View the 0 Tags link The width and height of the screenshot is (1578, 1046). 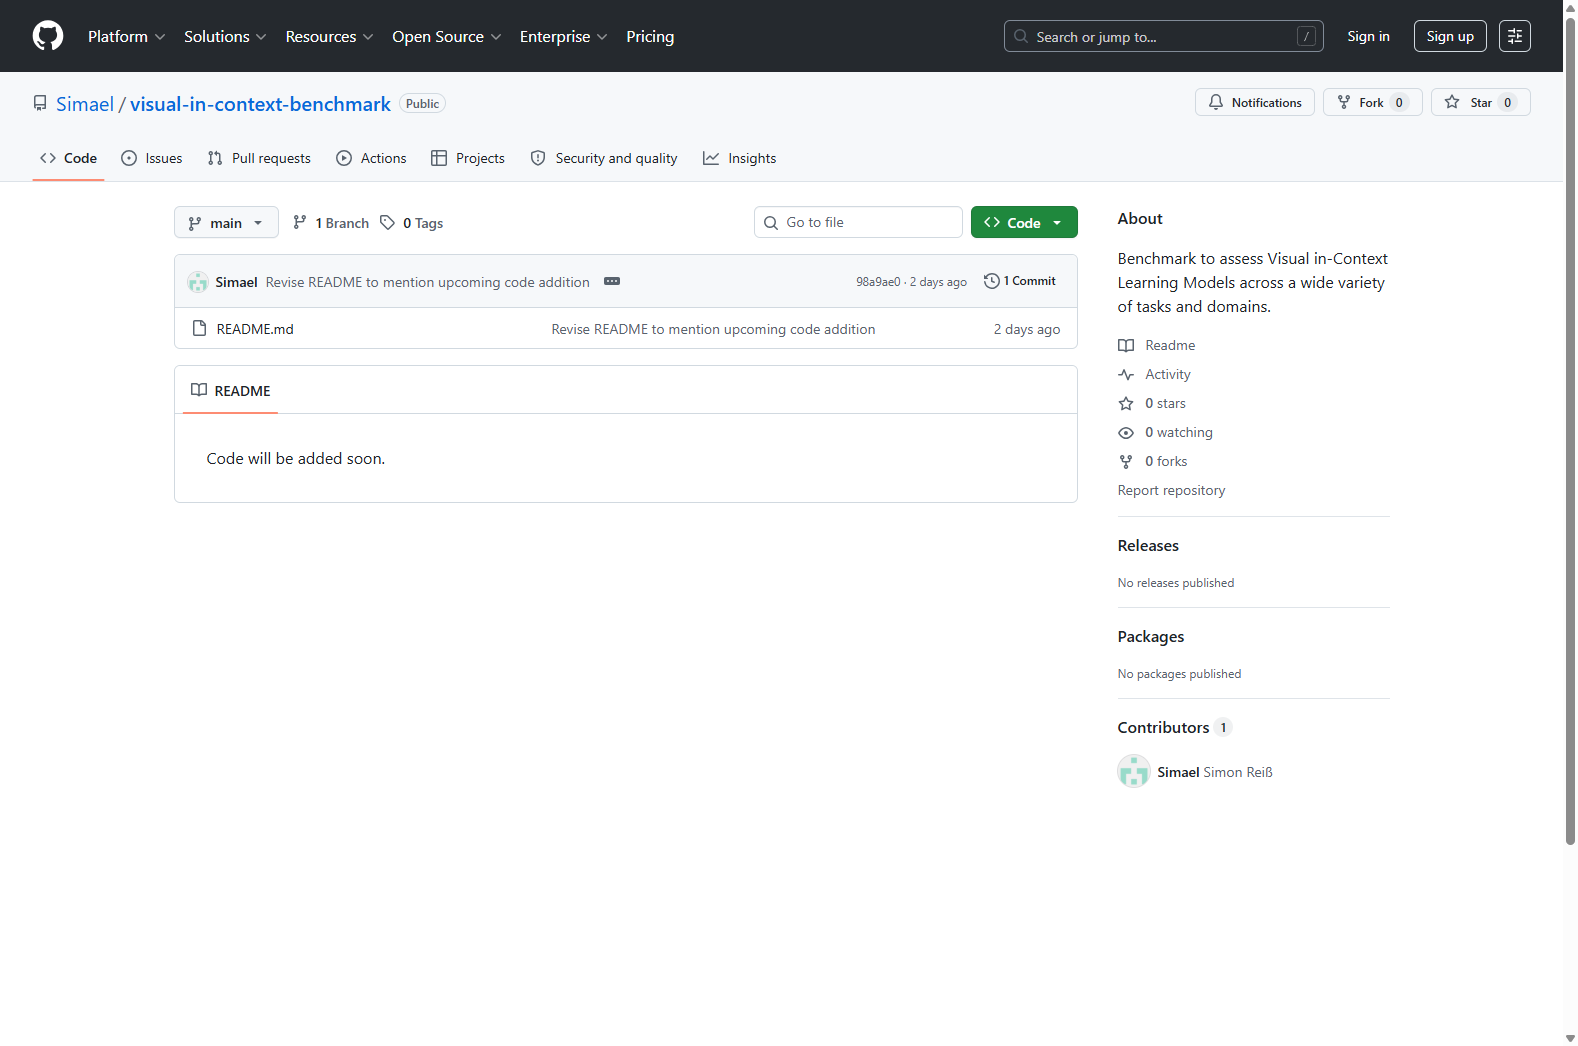[x=412, y=223]
